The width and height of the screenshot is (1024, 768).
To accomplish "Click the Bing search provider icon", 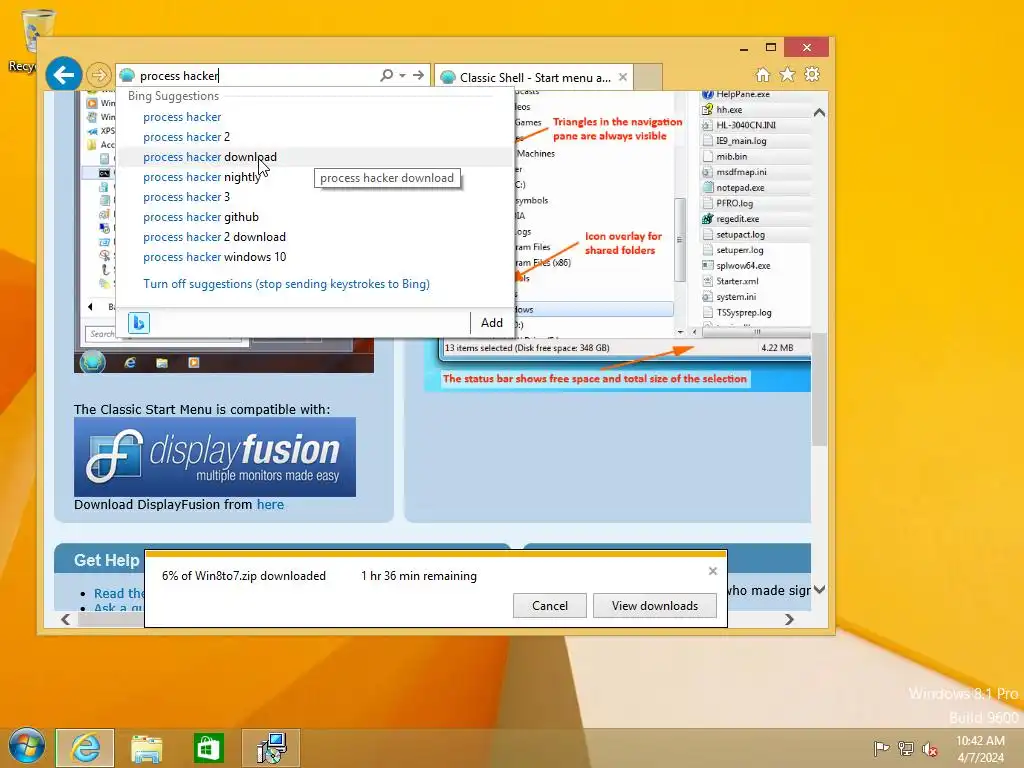I will point(138,323).
